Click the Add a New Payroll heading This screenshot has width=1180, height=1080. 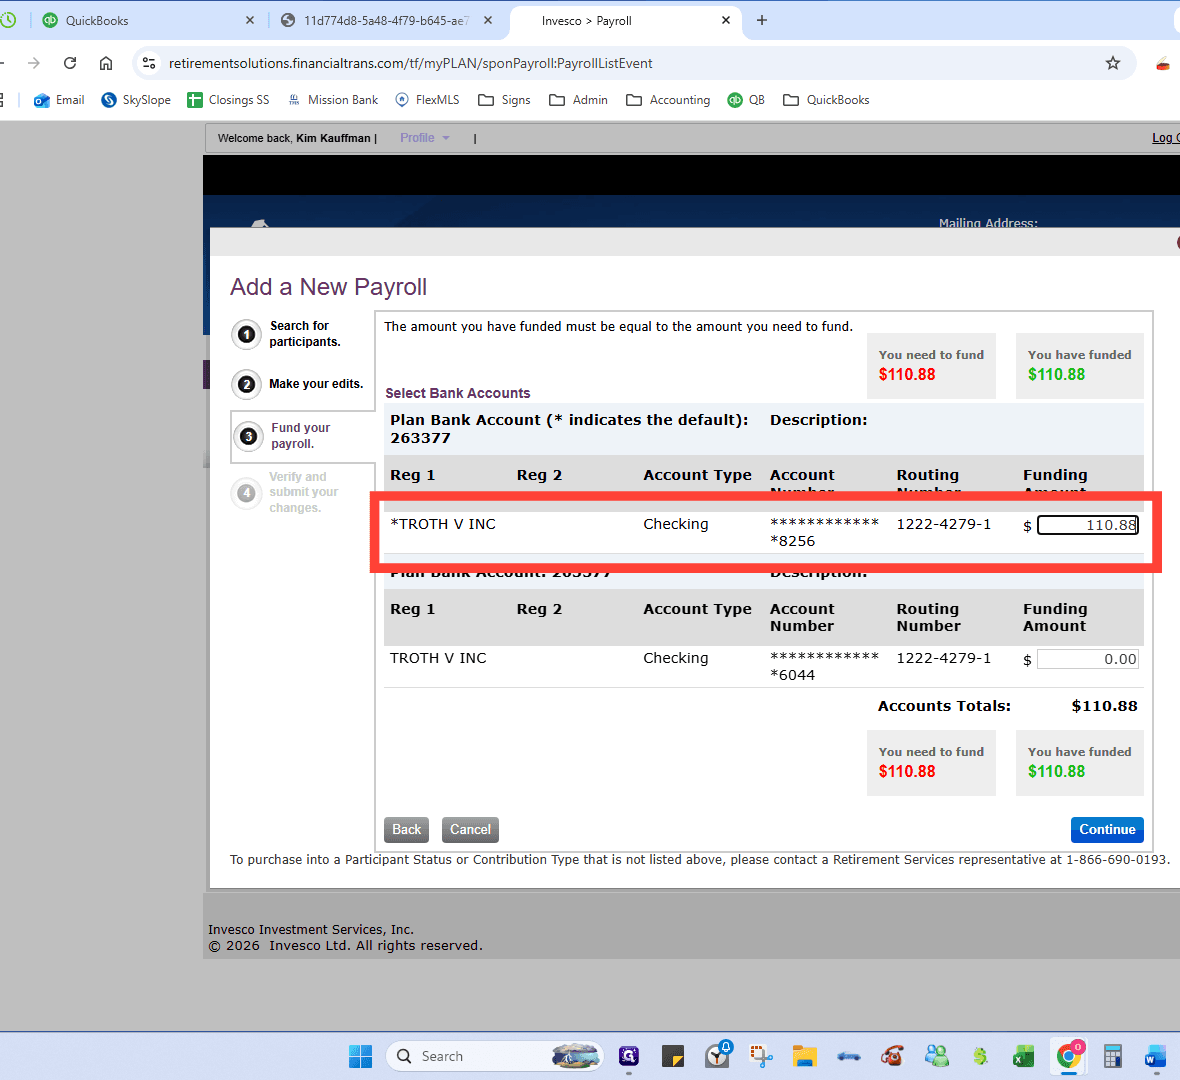(x=328, y=287)
